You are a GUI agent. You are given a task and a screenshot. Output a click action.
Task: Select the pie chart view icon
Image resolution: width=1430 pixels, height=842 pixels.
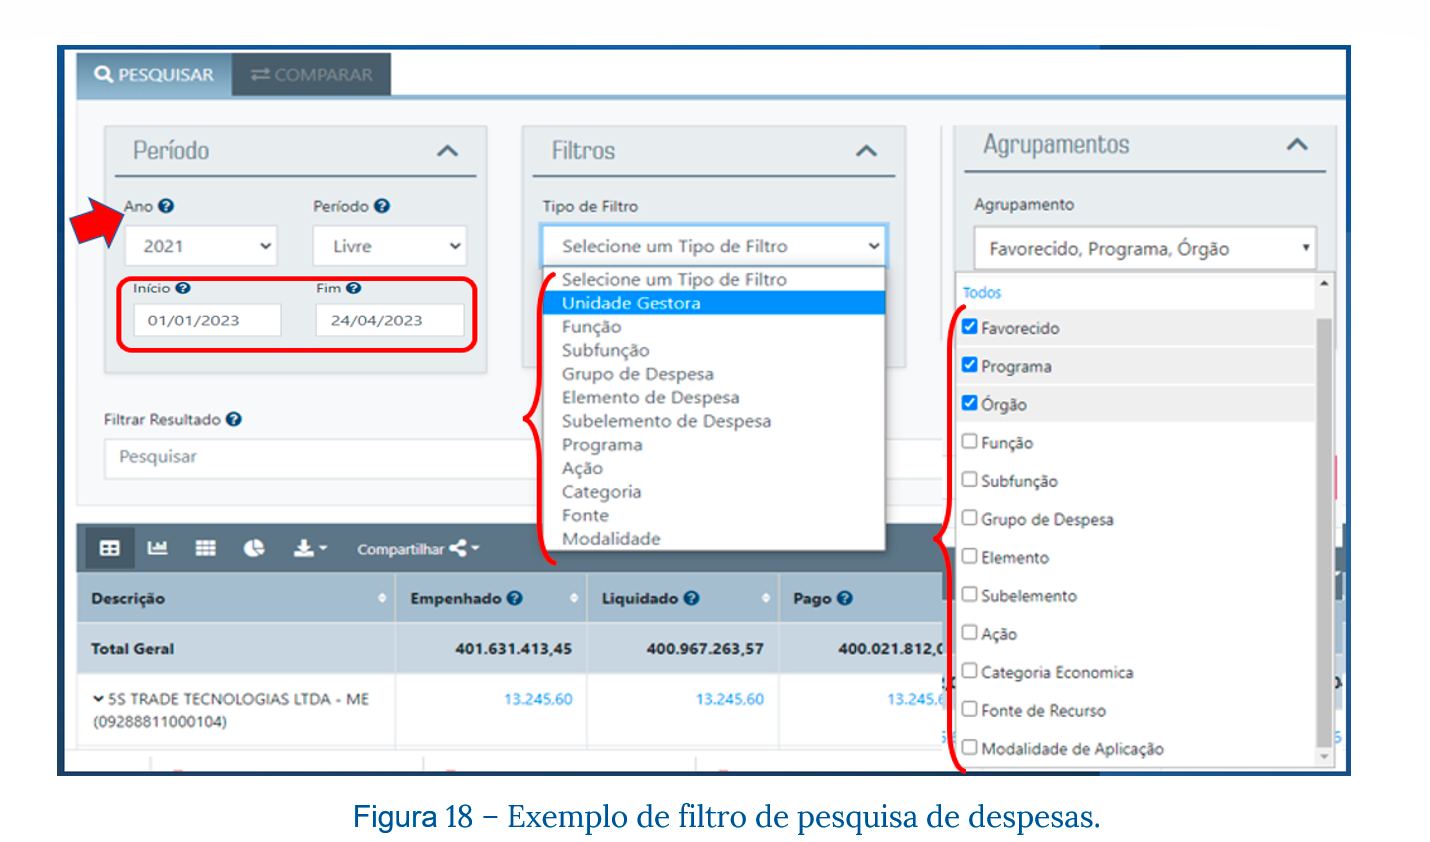pos(254,548)
